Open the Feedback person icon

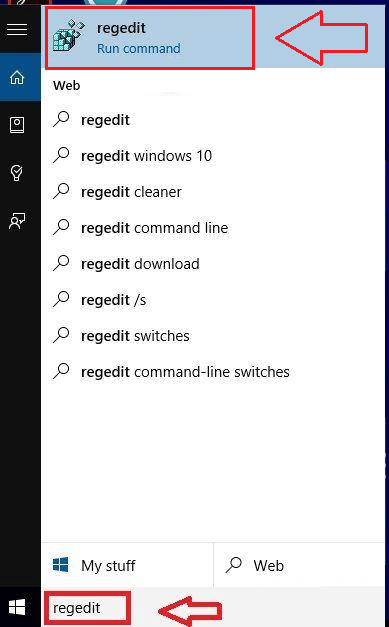pos(17,220)
